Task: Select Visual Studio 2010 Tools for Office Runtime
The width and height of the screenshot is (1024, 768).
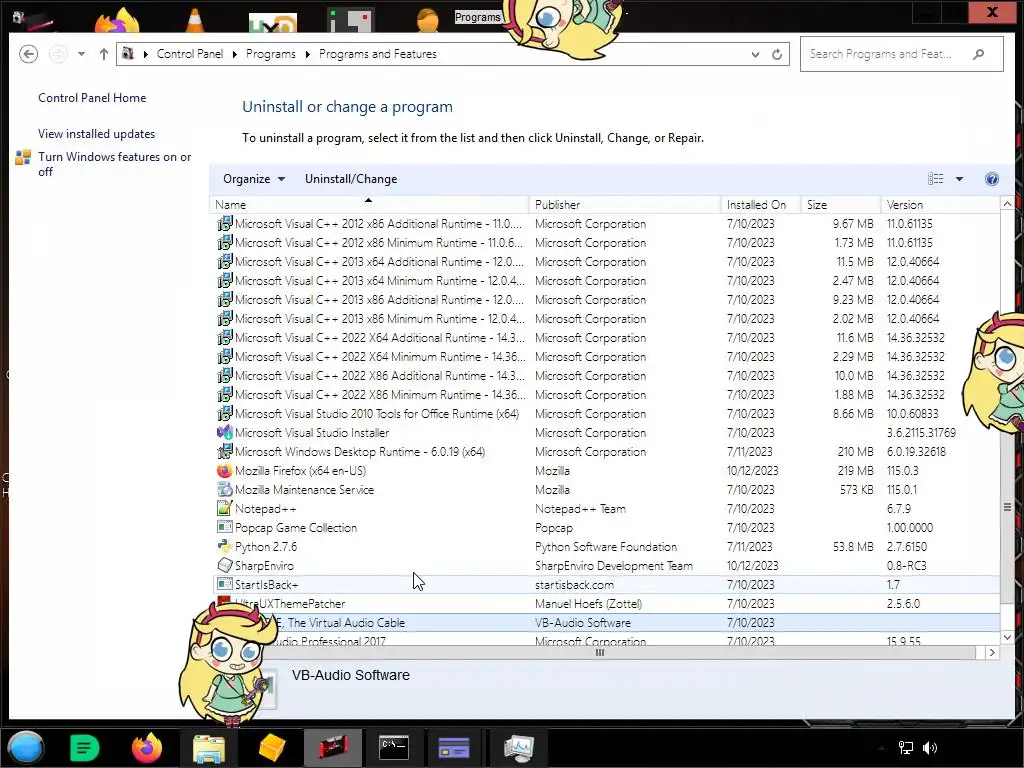Action: pos(607,414)
